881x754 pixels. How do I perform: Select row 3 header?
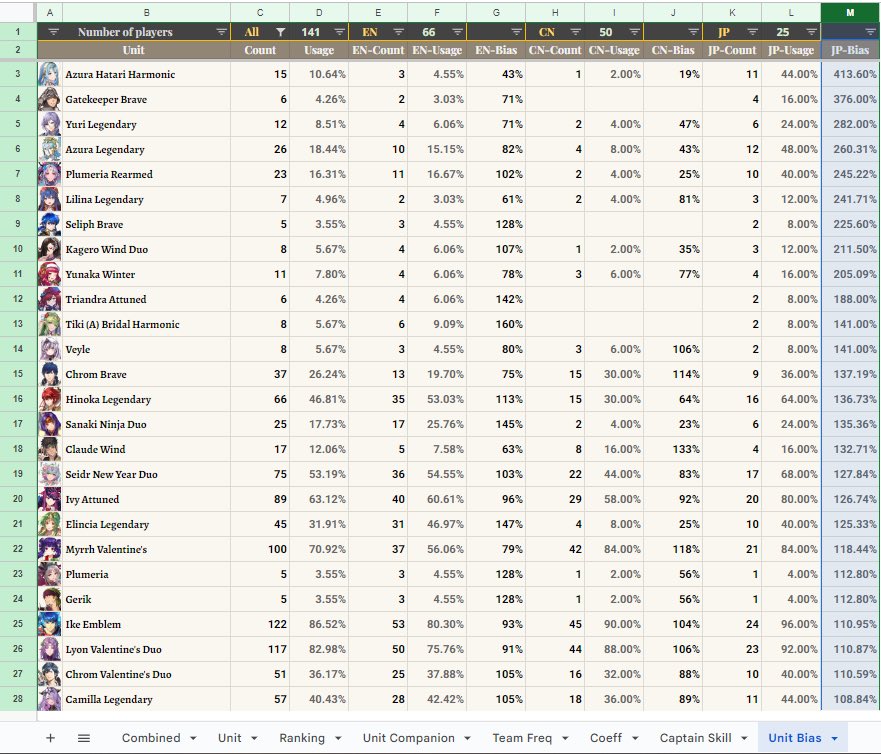[x=18, y=74]
